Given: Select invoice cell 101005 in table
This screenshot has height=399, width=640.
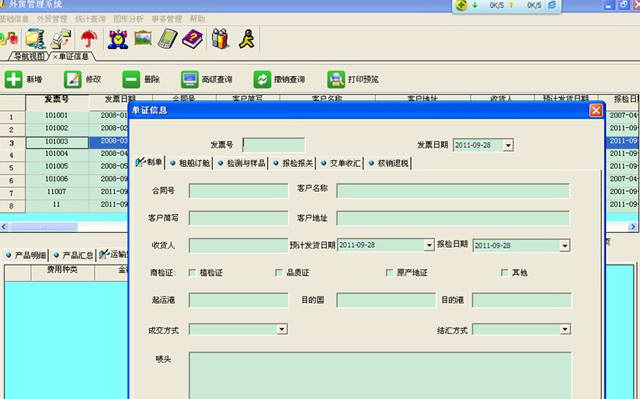Looking at the screenshot, I should (x=57, y=166).
